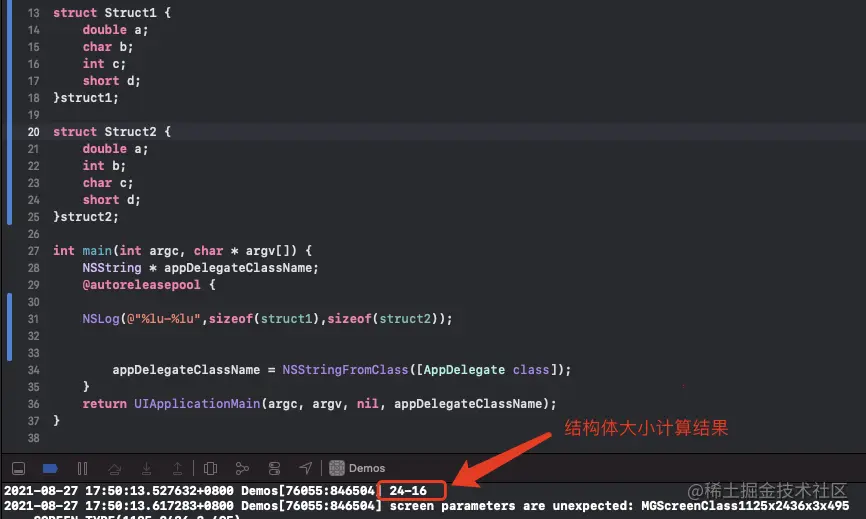Click line number 20 in the gutter
This screenshot has width=866, height=519.
pyautogui.click(x=34, y=132)
